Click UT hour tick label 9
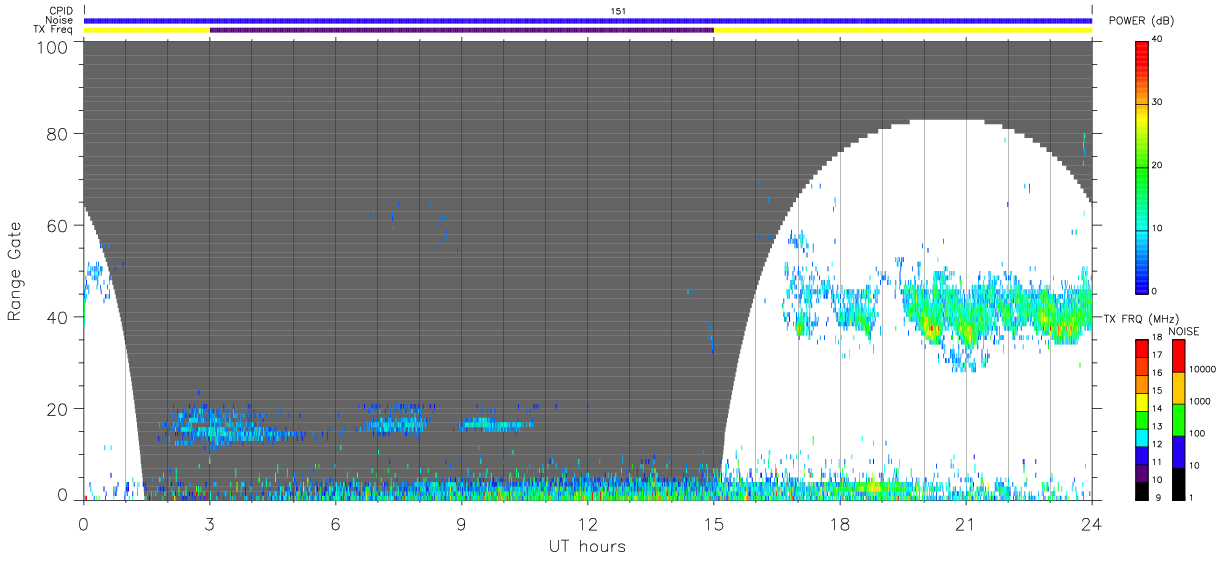Screen dimensions: 1228x567 point(462,523)
